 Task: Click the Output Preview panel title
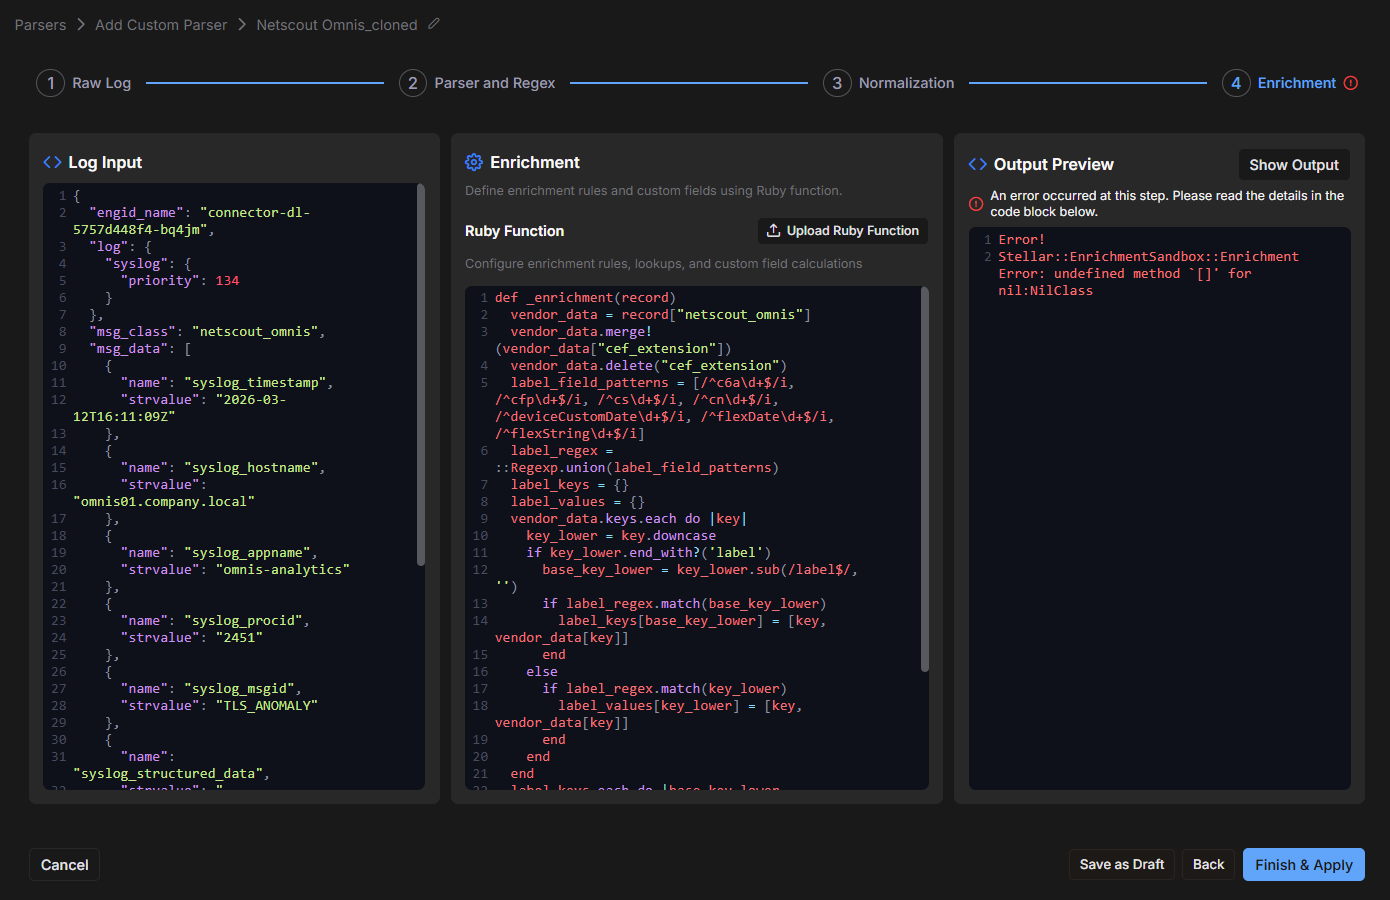pos(1053,164)
